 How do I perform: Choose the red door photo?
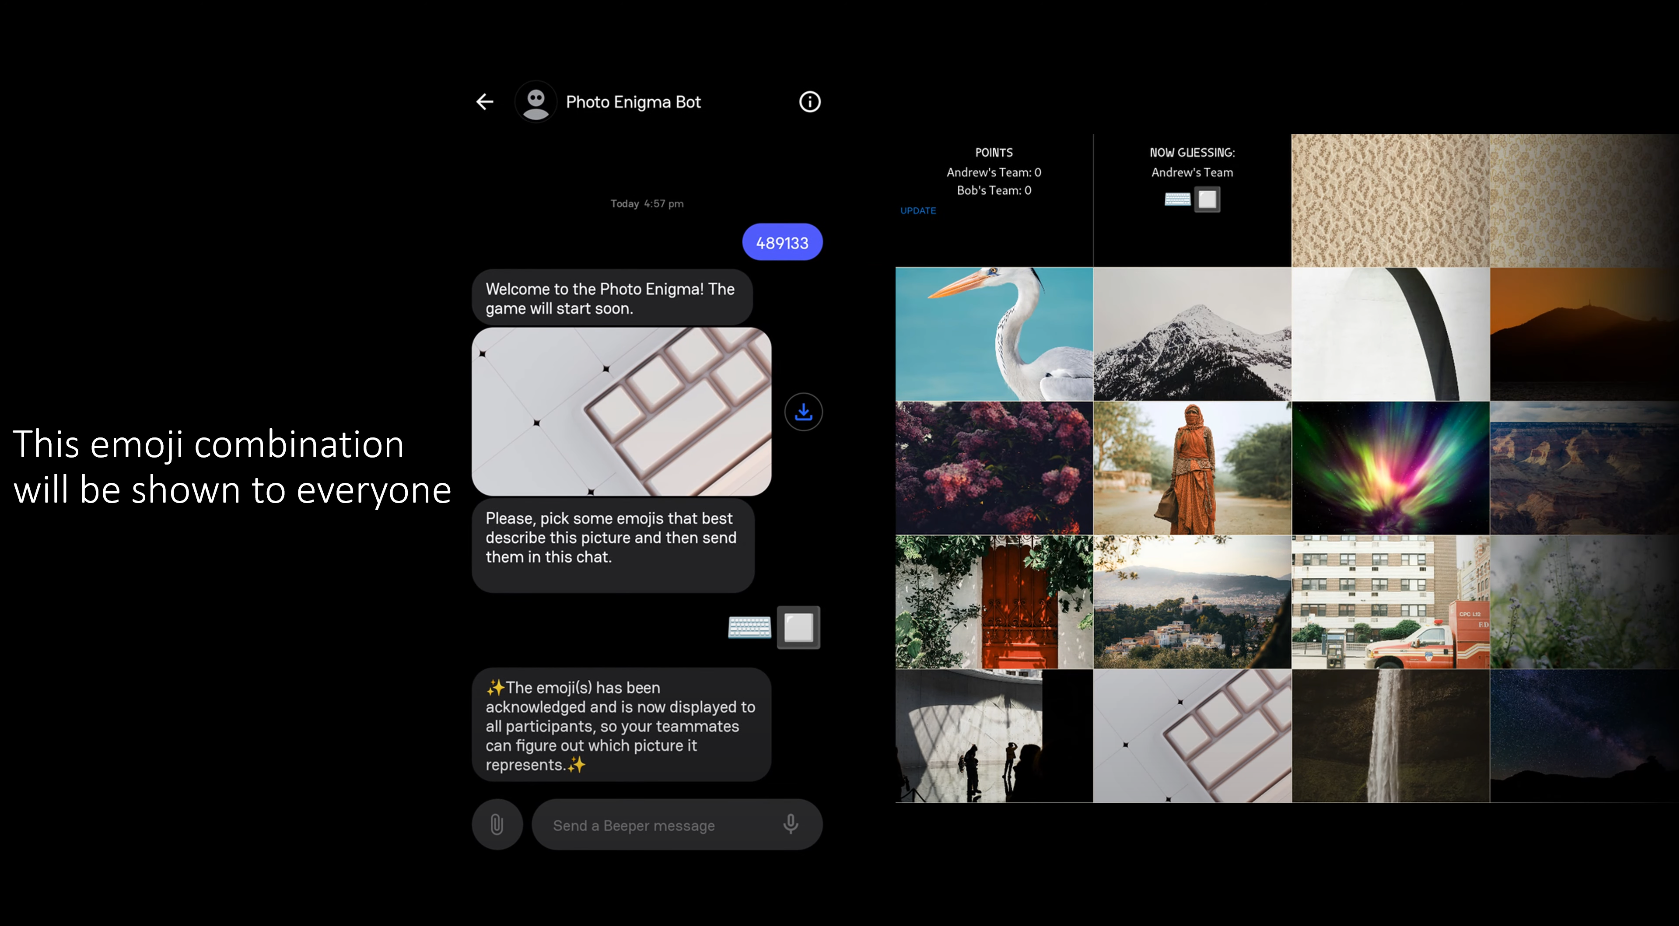(x=994, y=602)
